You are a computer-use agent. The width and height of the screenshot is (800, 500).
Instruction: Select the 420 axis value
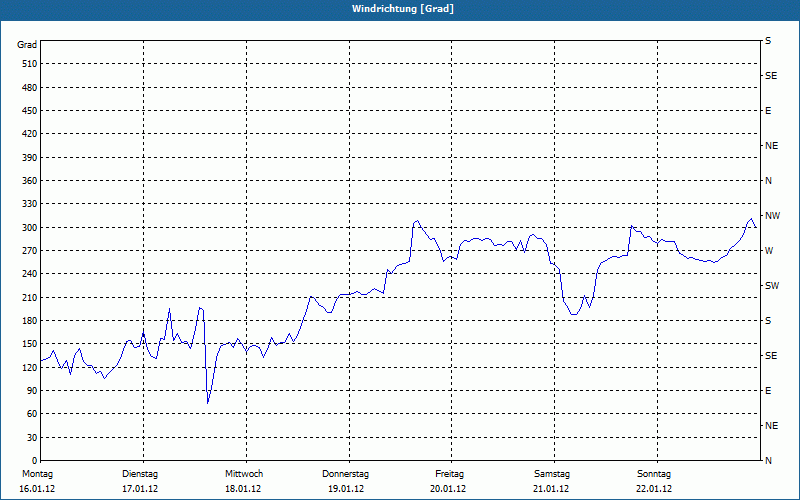pyautogui.click(x=30, y=134)
